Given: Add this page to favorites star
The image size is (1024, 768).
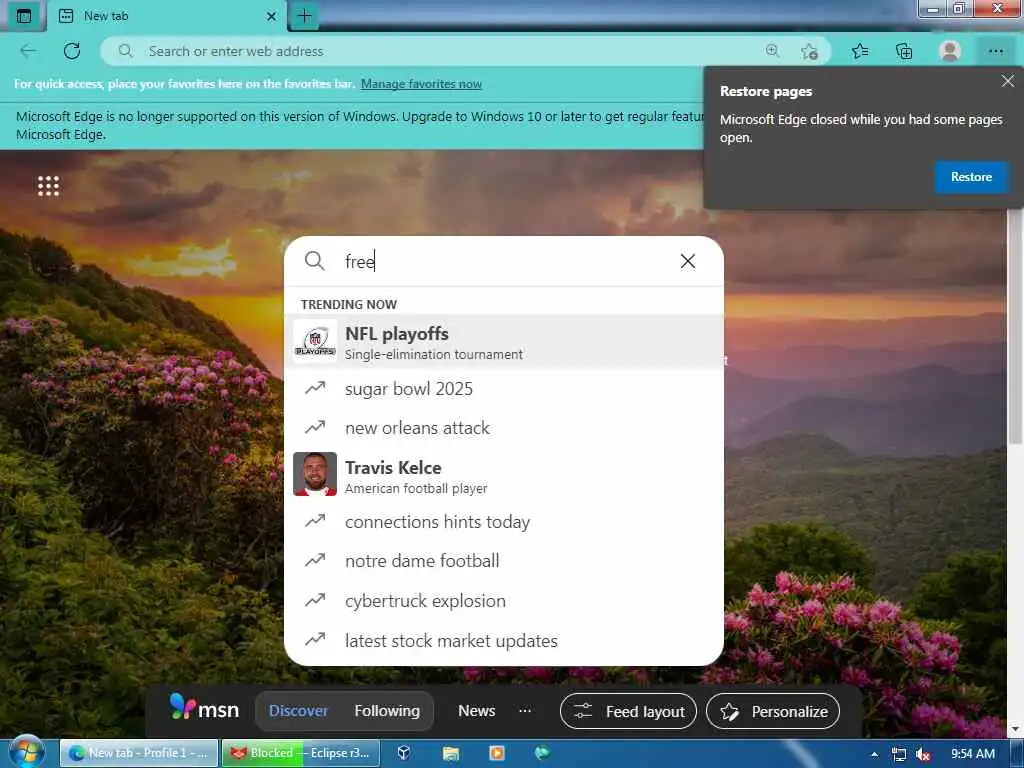Looking at the screenshot, I should [809, 51].
